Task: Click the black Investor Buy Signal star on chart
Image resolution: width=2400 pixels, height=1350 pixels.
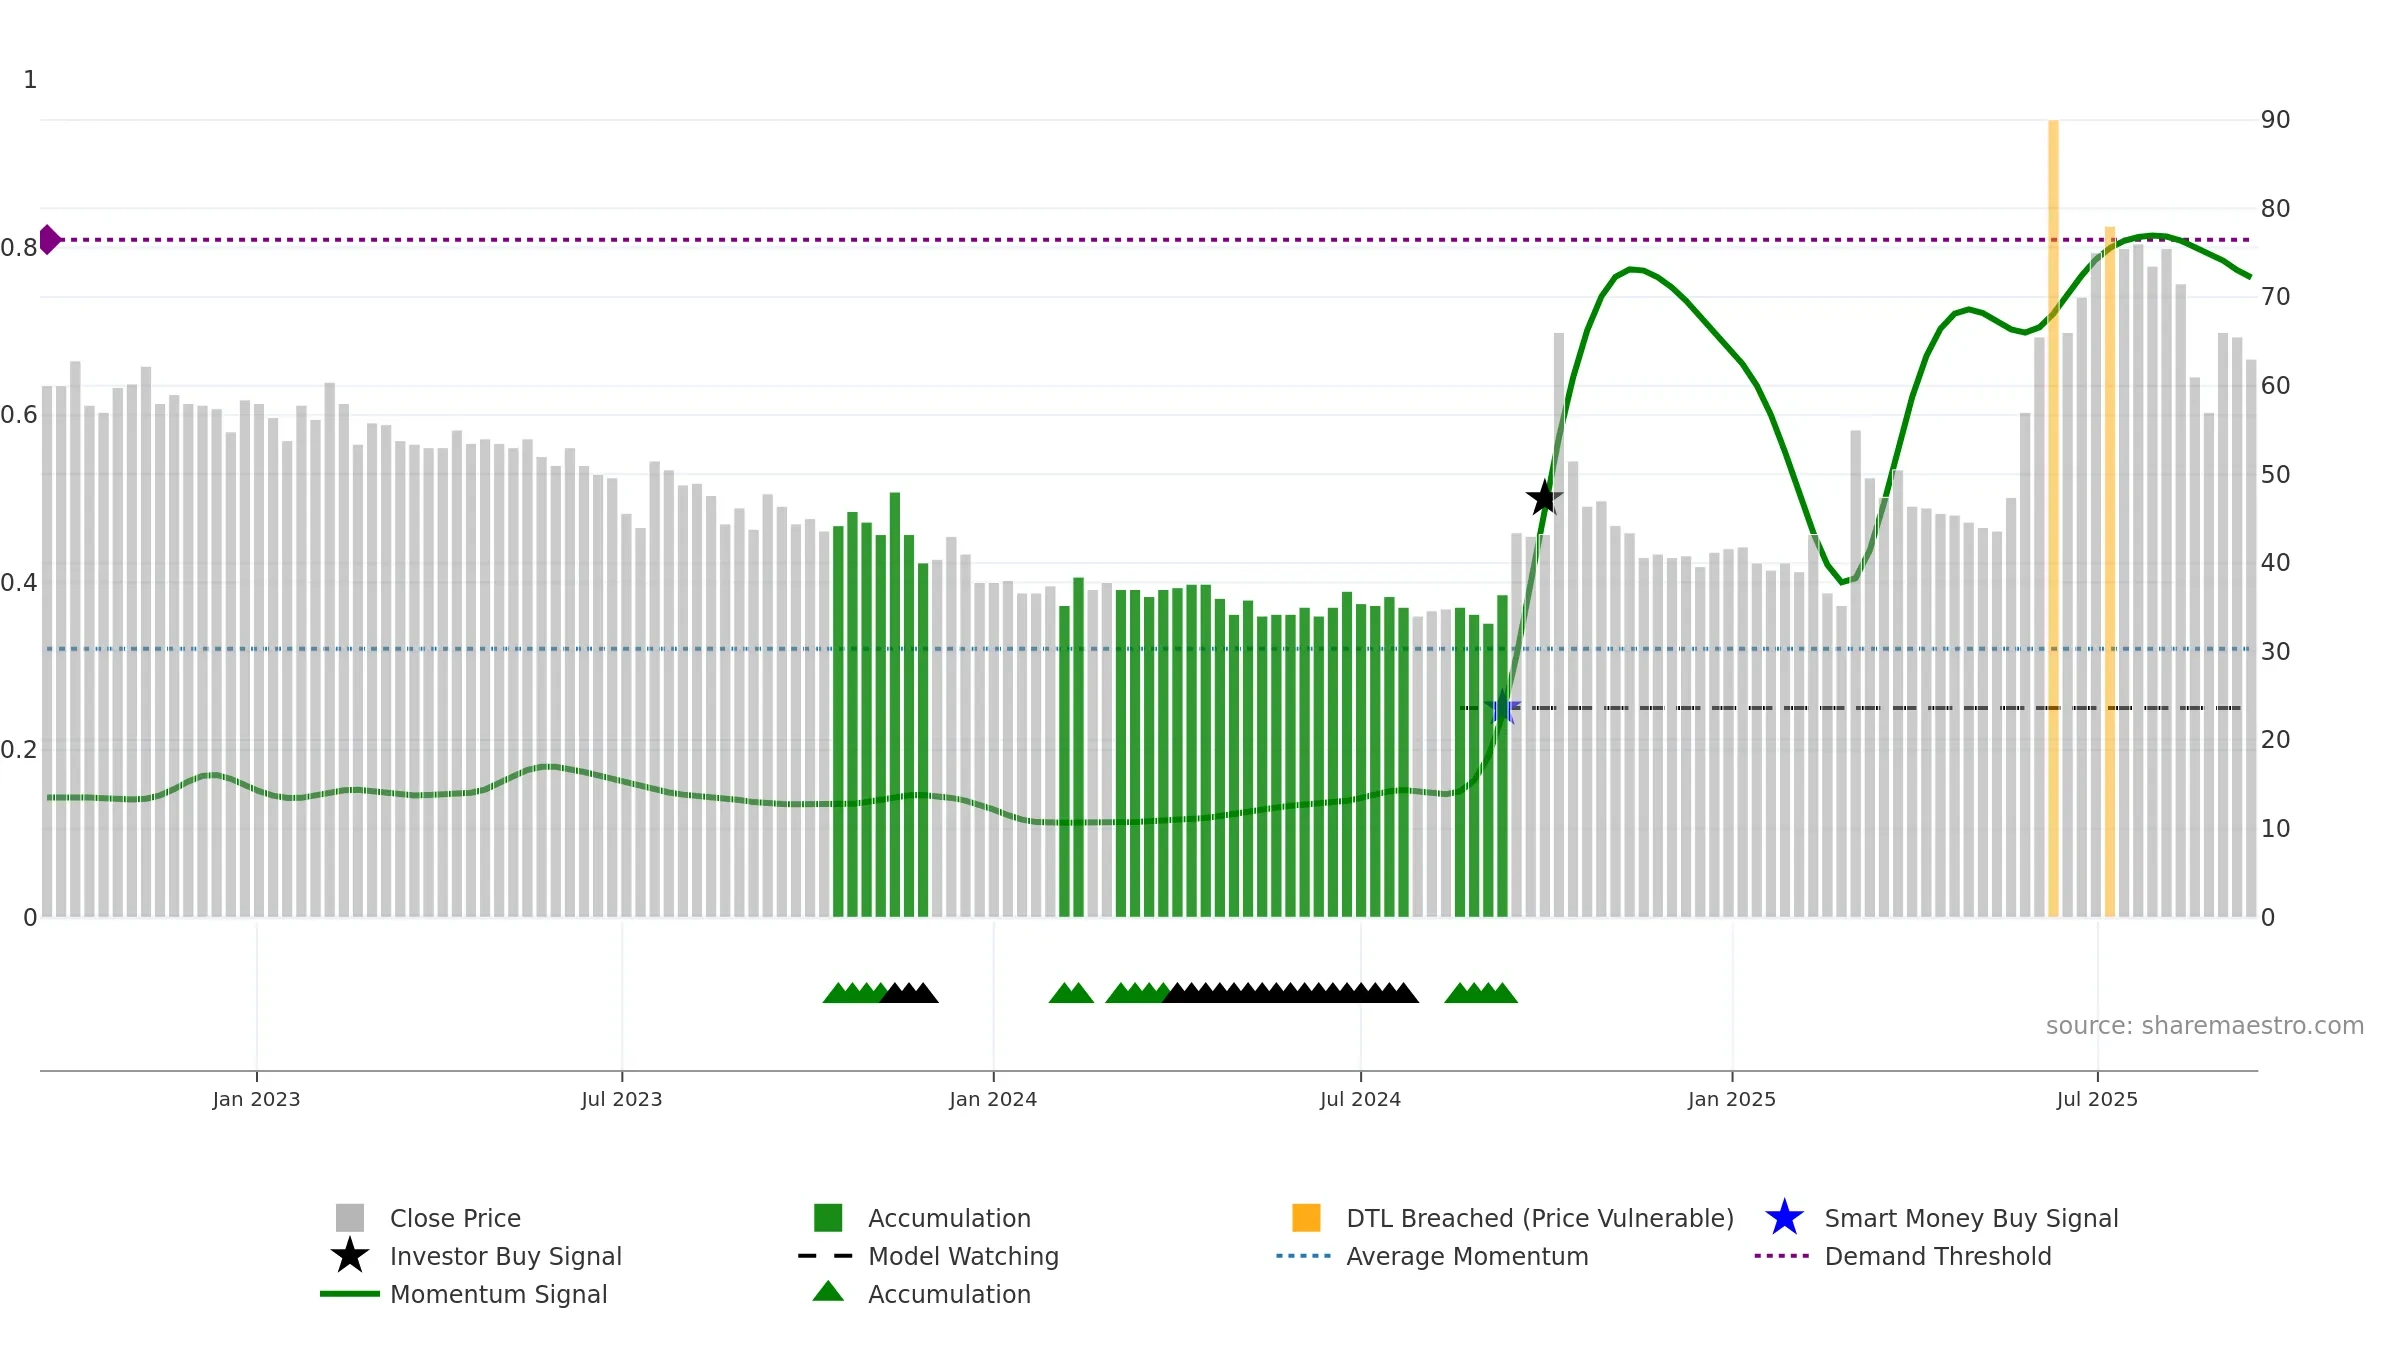Action: tap(1544, 497)
